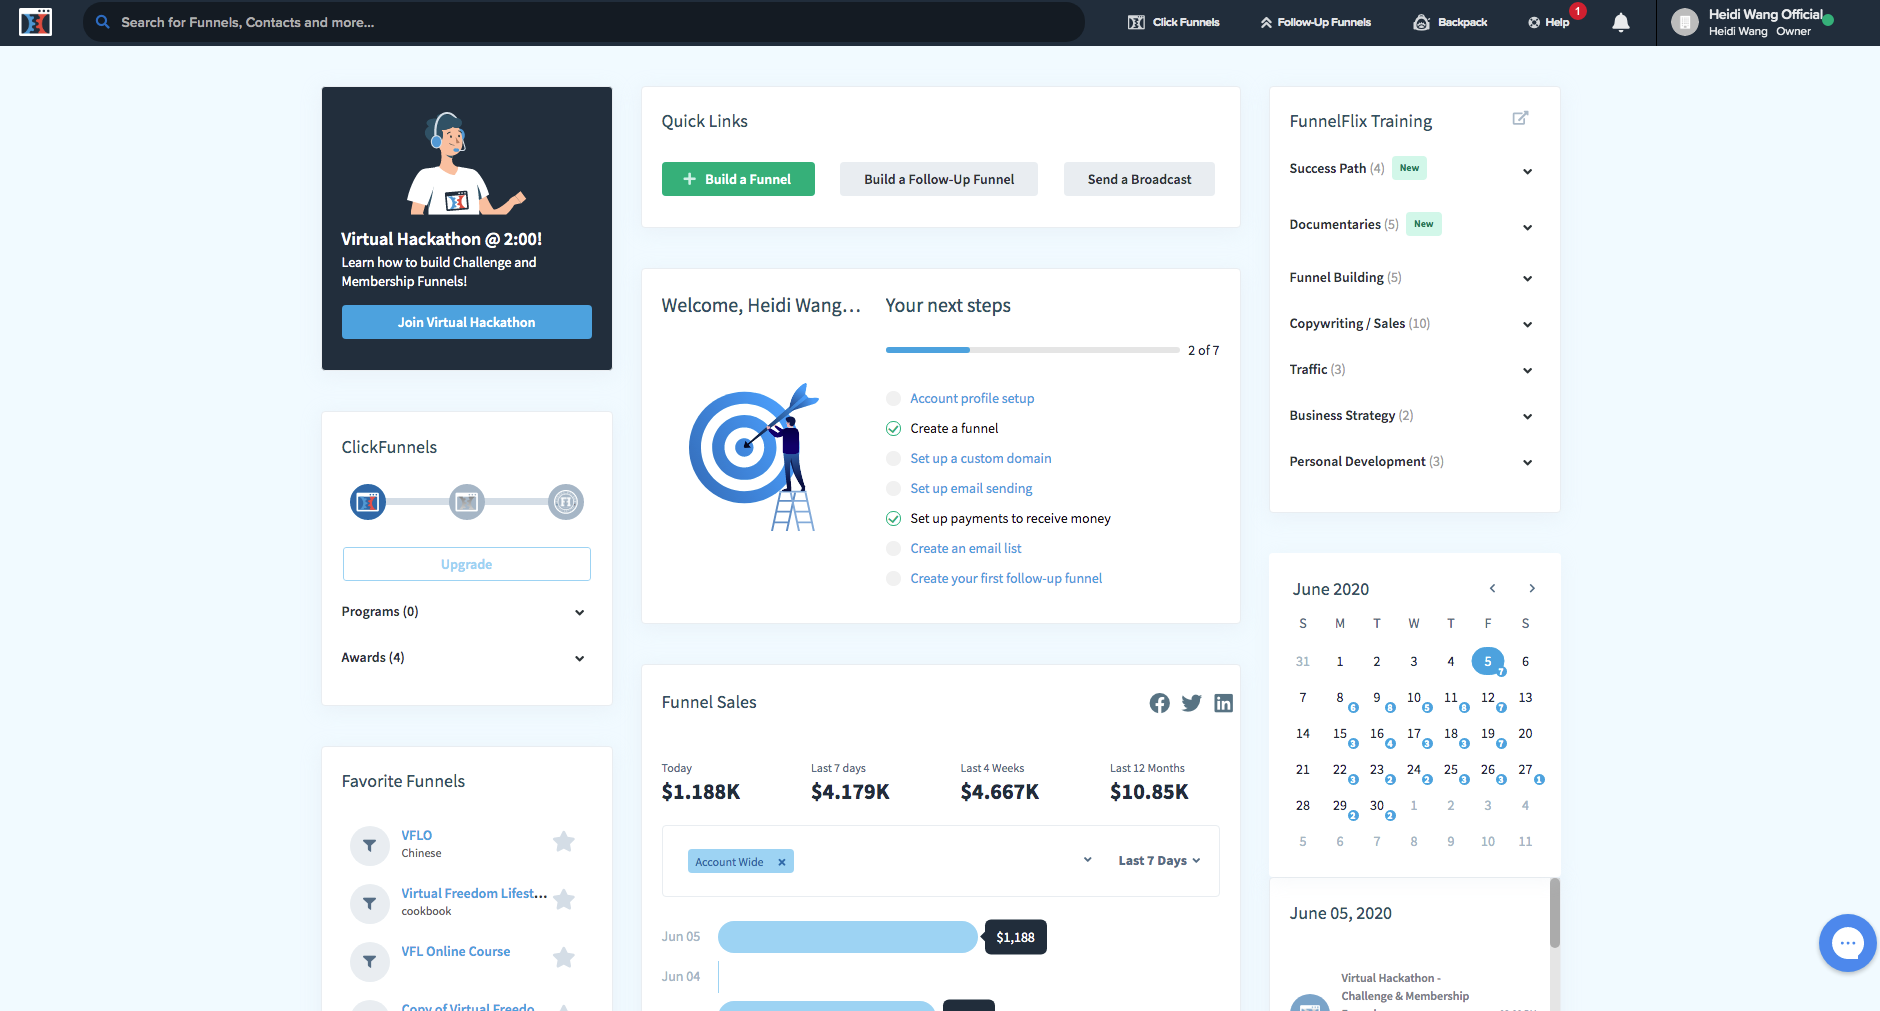Open the notifications bell
The width and height of the screenshot is (1880, 1011).
(1620, 23)
